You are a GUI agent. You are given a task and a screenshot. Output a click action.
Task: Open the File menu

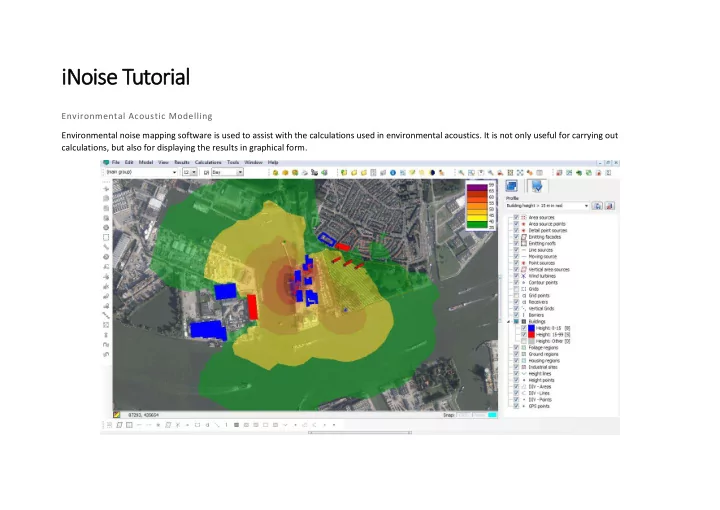click(116, 163)
